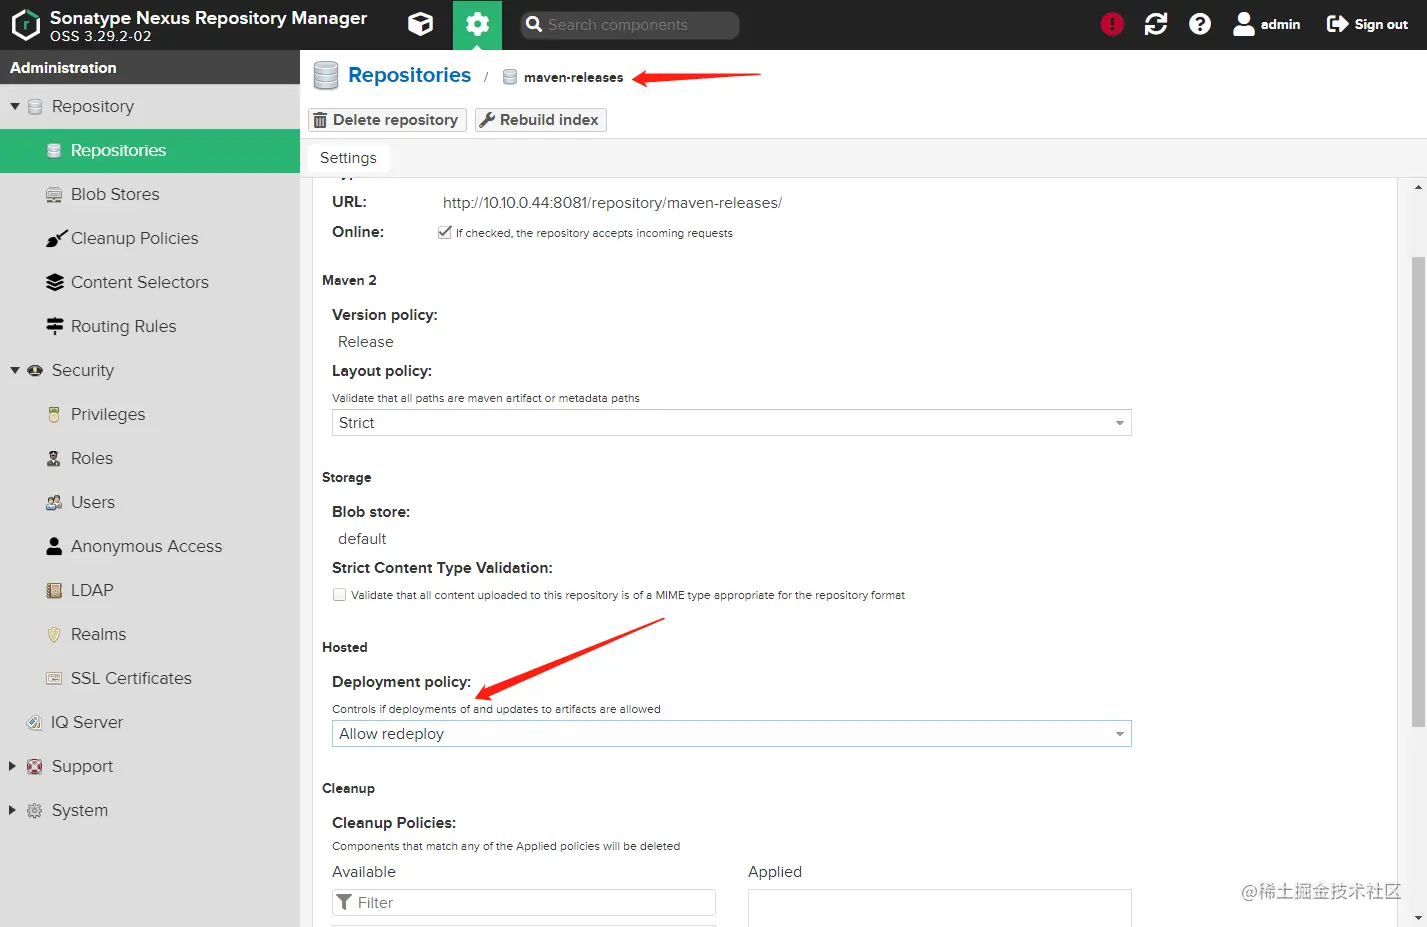Open LDAP in the sidebar

150,590
